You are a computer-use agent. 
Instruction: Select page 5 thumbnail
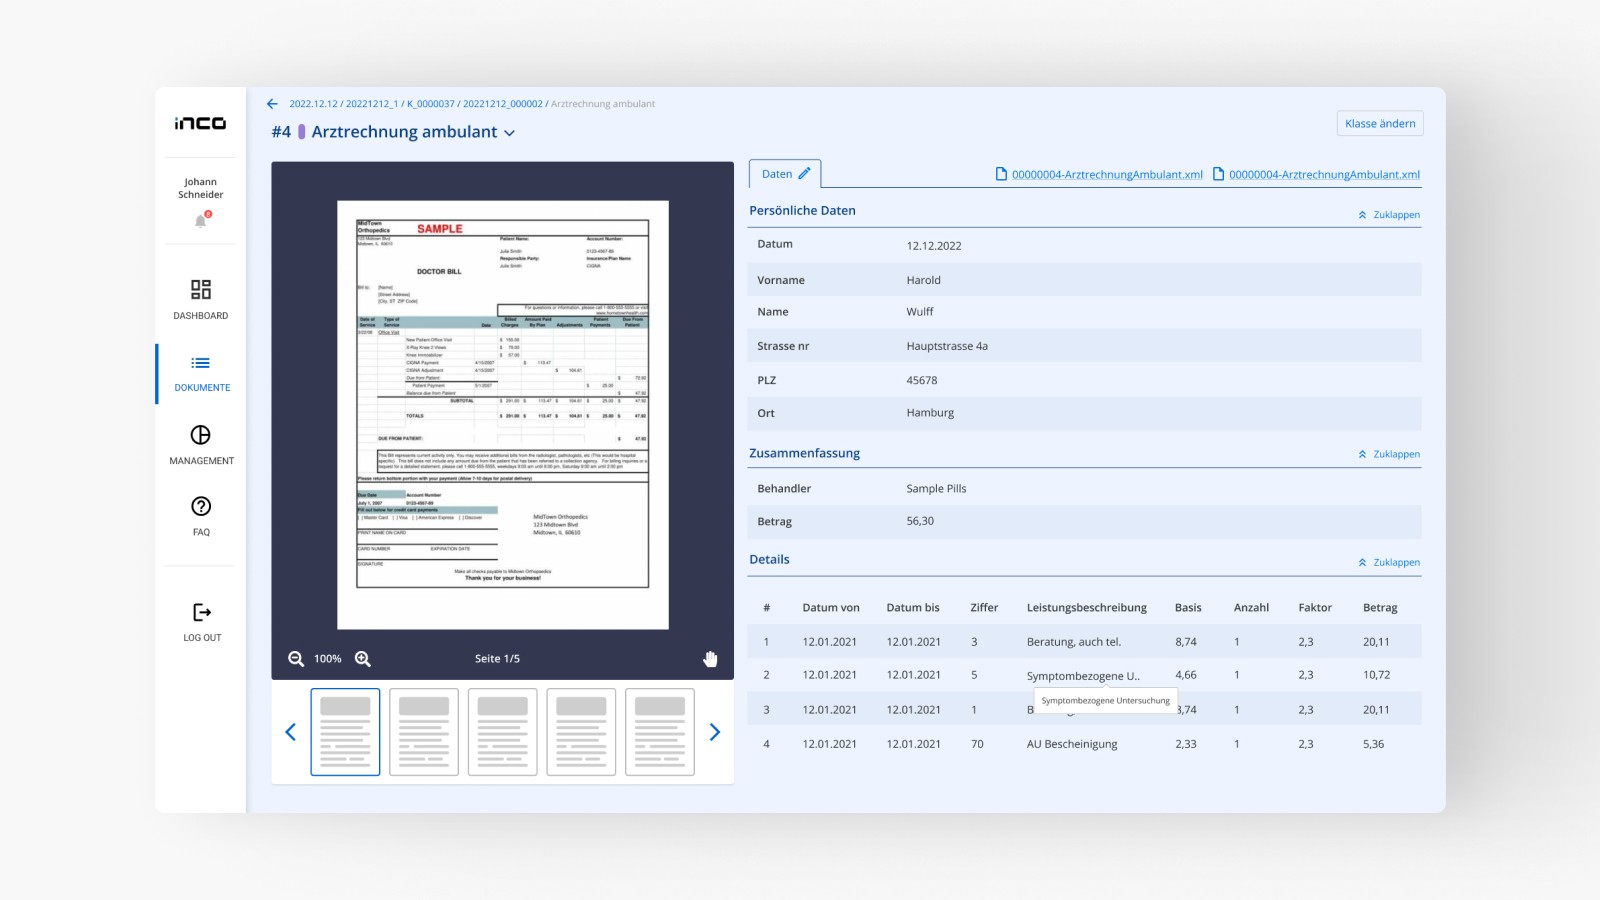tap(660, 732)
